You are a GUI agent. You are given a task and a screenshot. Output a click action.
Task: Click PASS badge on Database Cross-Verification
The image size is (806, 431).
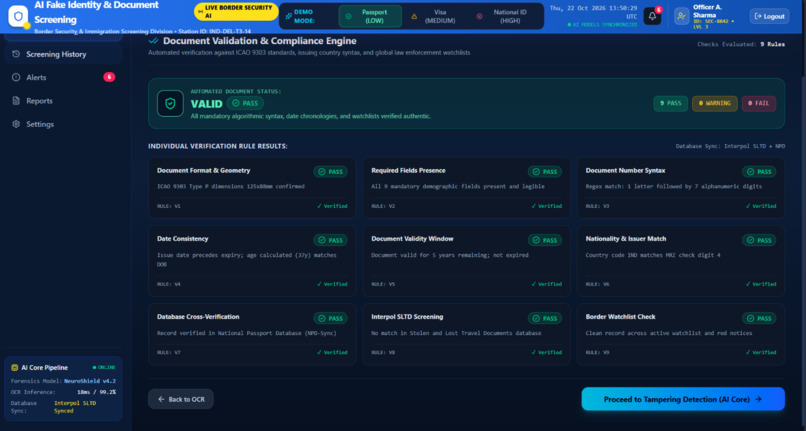(331, 318)
